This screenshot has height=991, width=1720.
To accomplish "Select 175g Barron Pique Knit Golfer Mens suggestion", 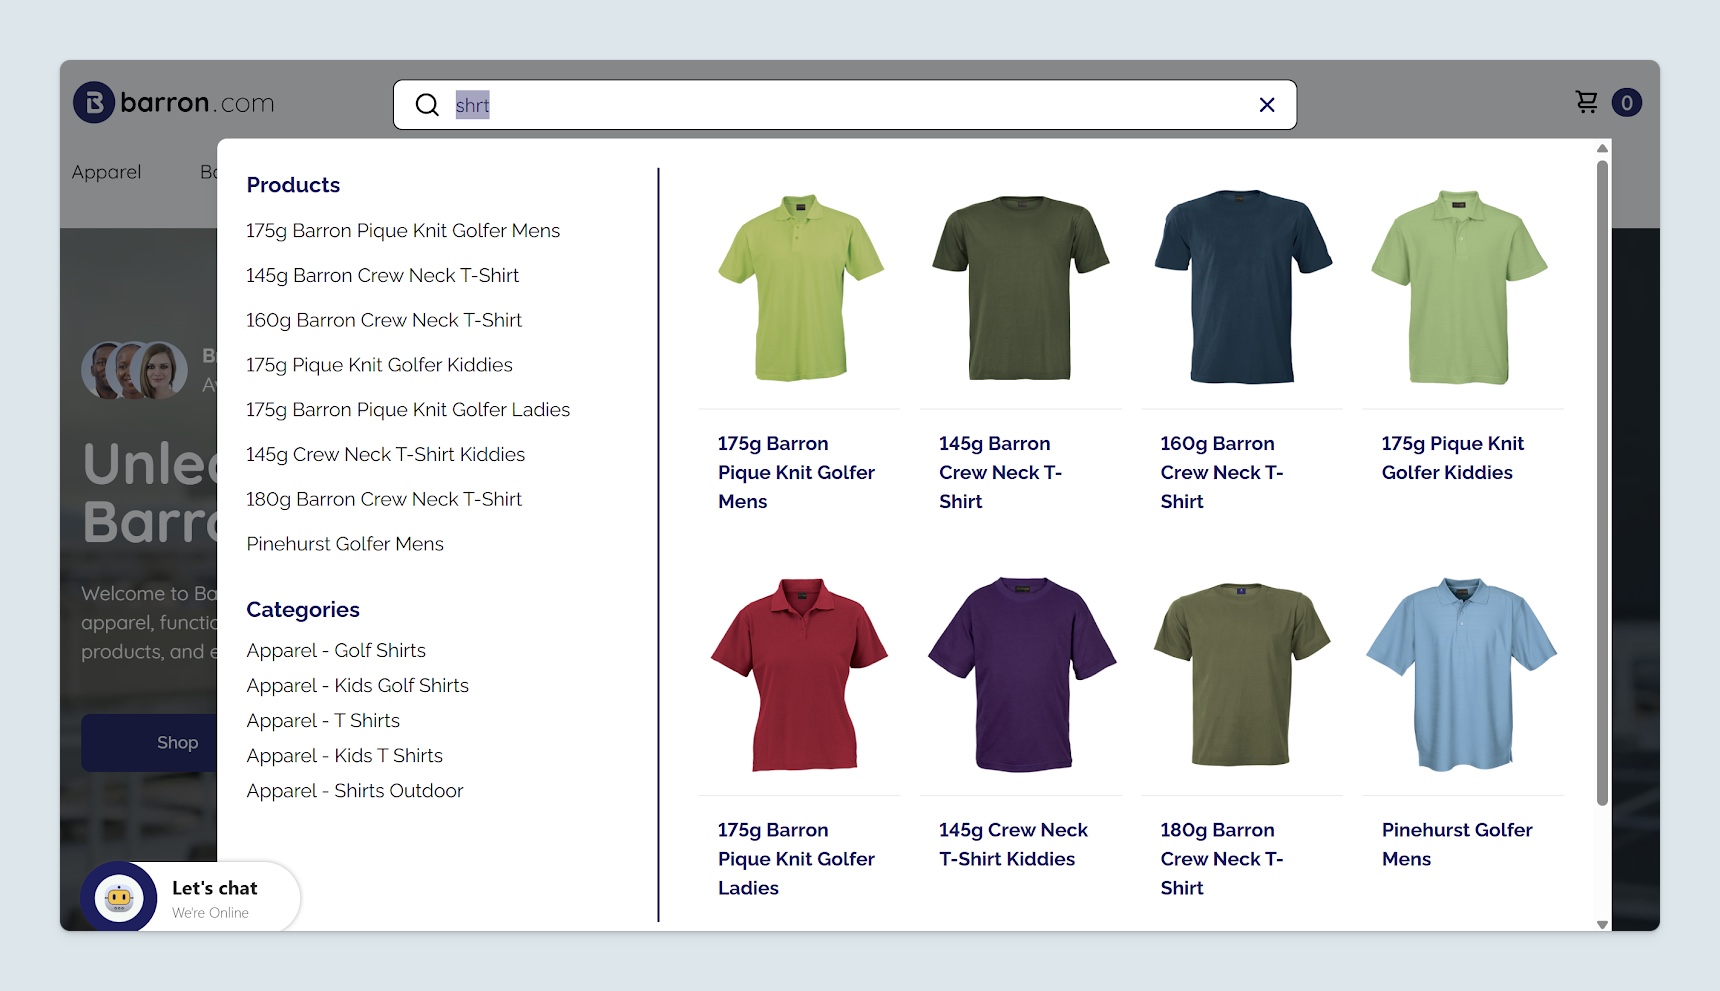I will pyautogui.click(x=403, y=231).
